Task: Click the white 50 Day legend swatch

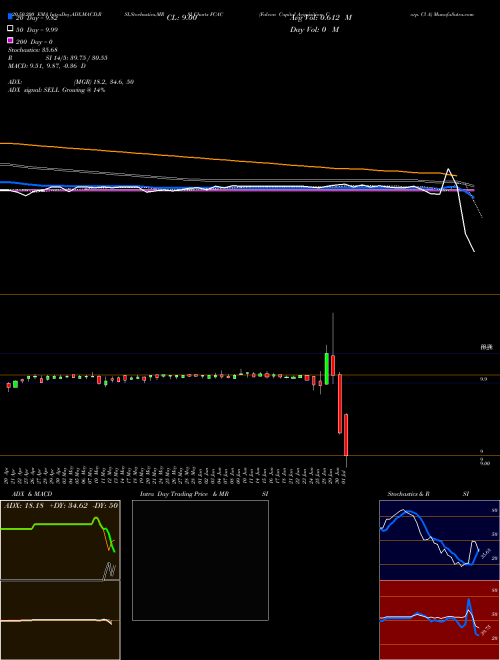Action: 10,29
